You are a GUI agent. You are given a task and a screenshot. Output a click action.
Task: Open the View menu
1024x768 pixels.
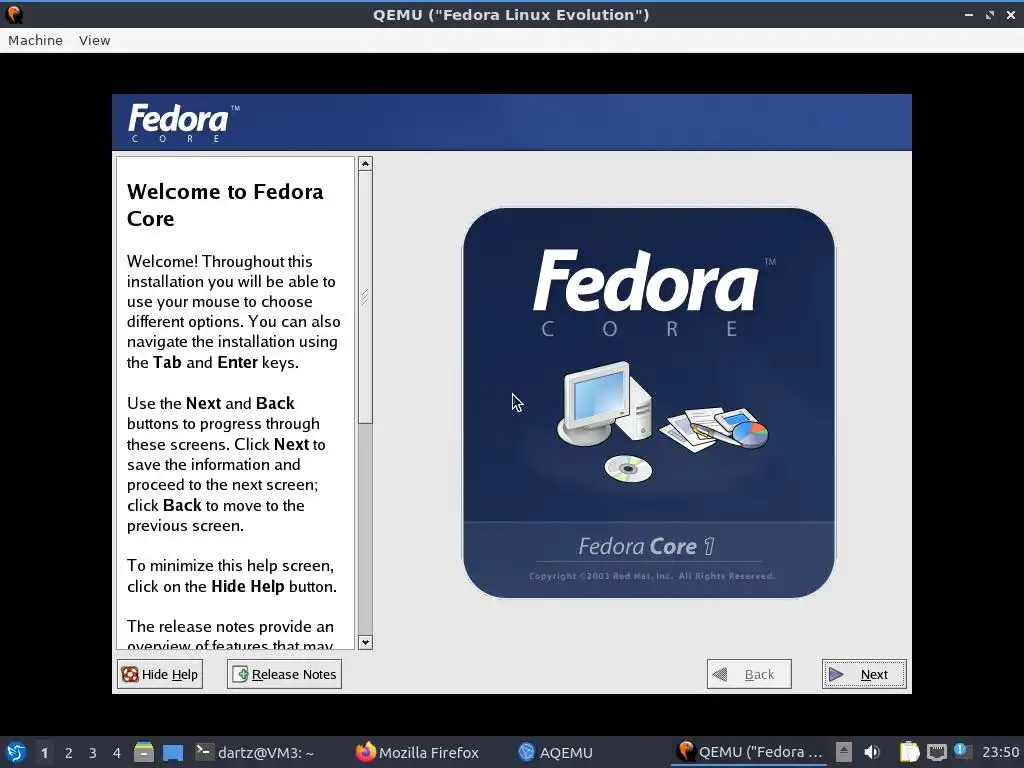coord(95,40)
